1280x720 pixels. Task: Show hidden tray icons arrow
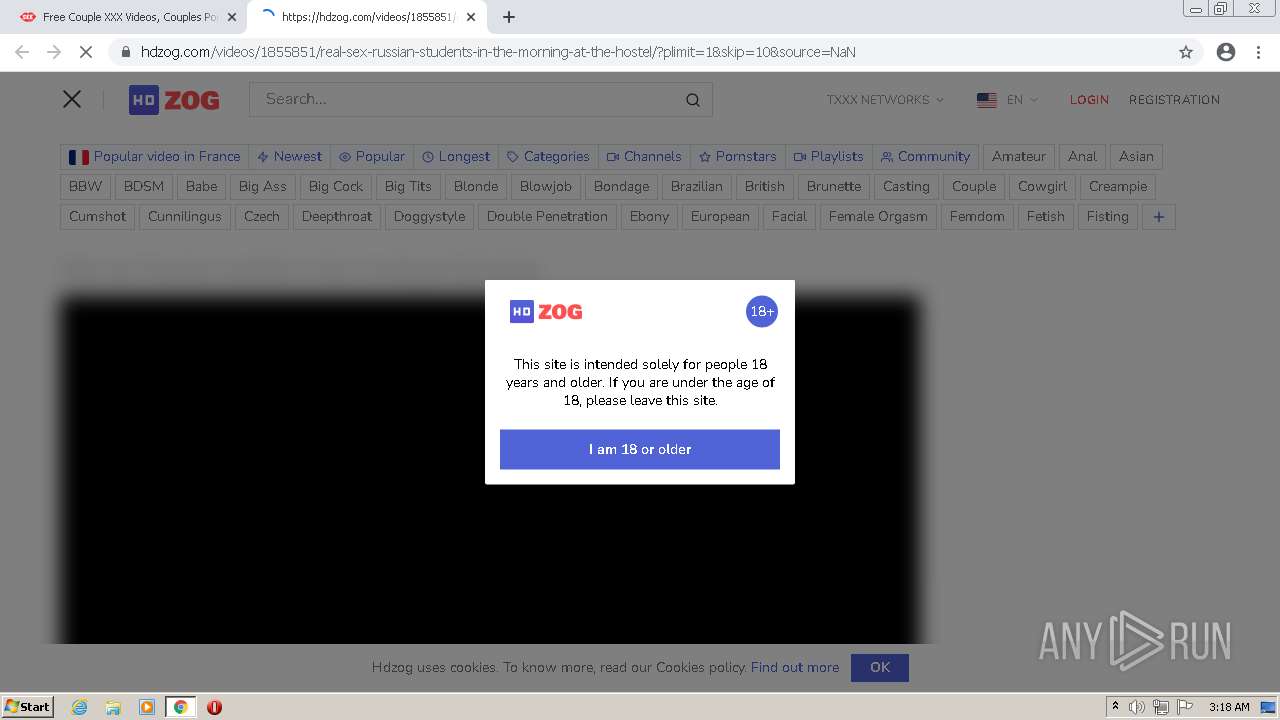[x=1115, y=707]
